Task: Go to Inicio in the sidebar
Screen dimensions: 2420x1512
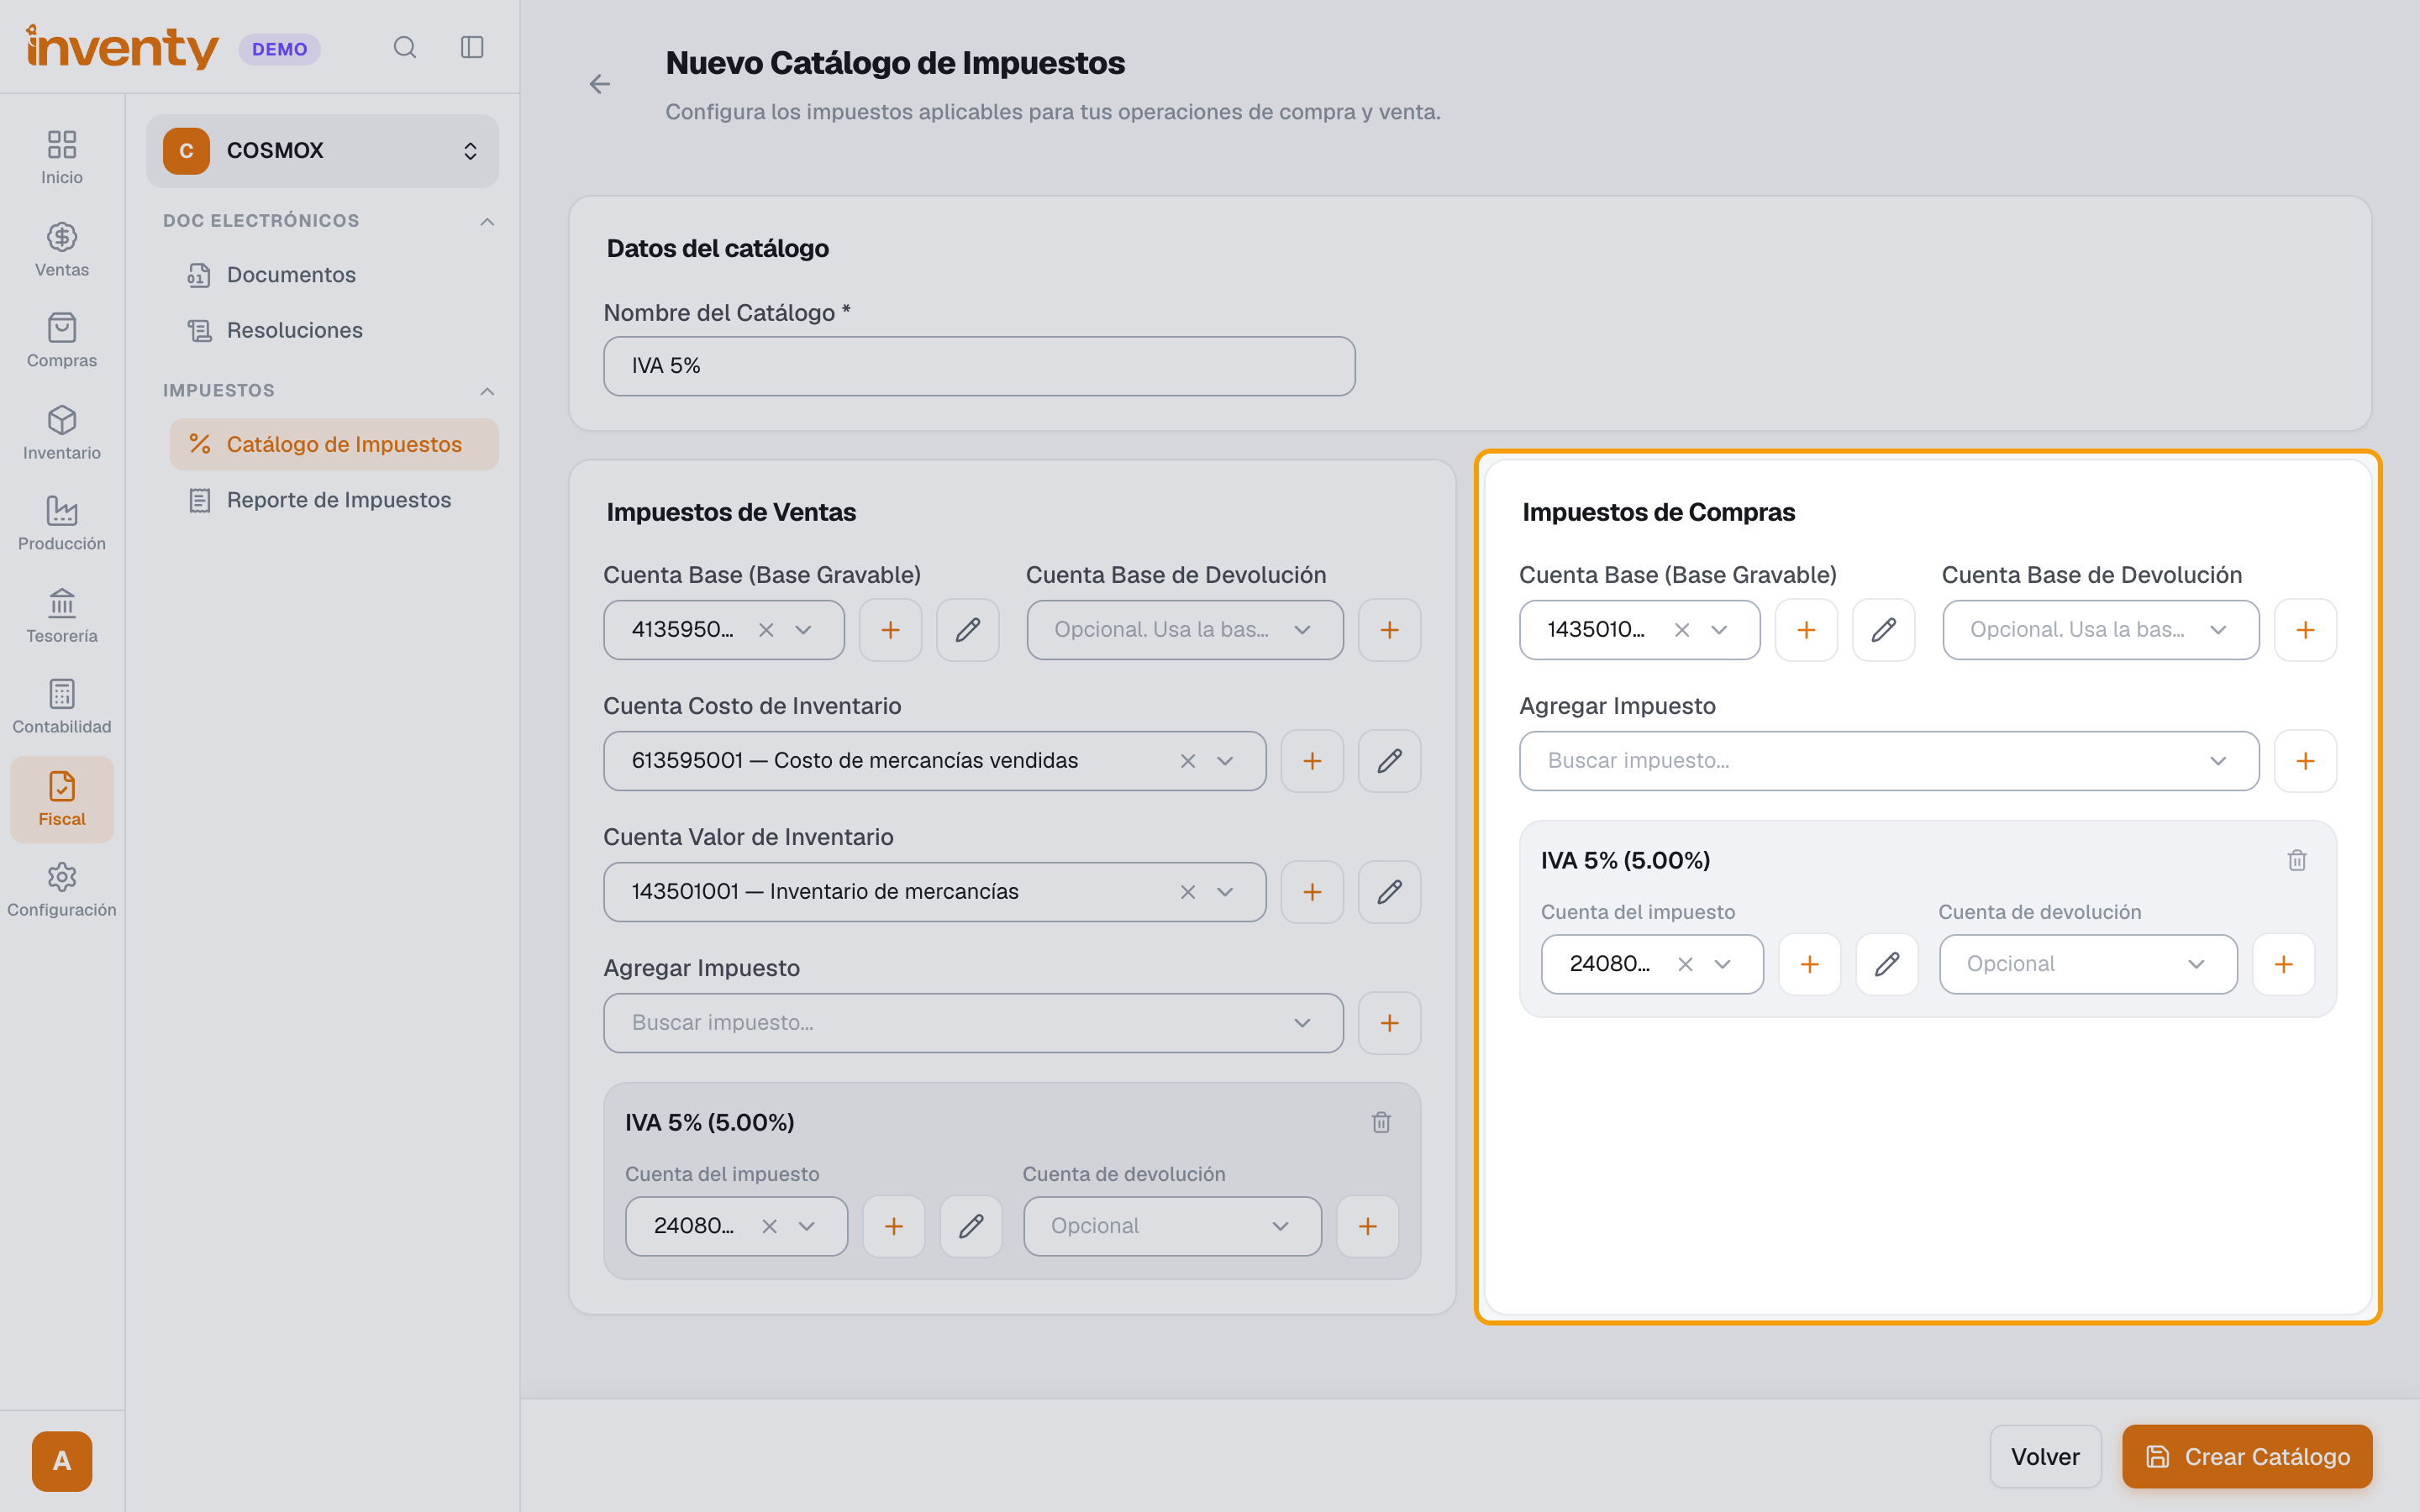Action: tap(62, 158)
